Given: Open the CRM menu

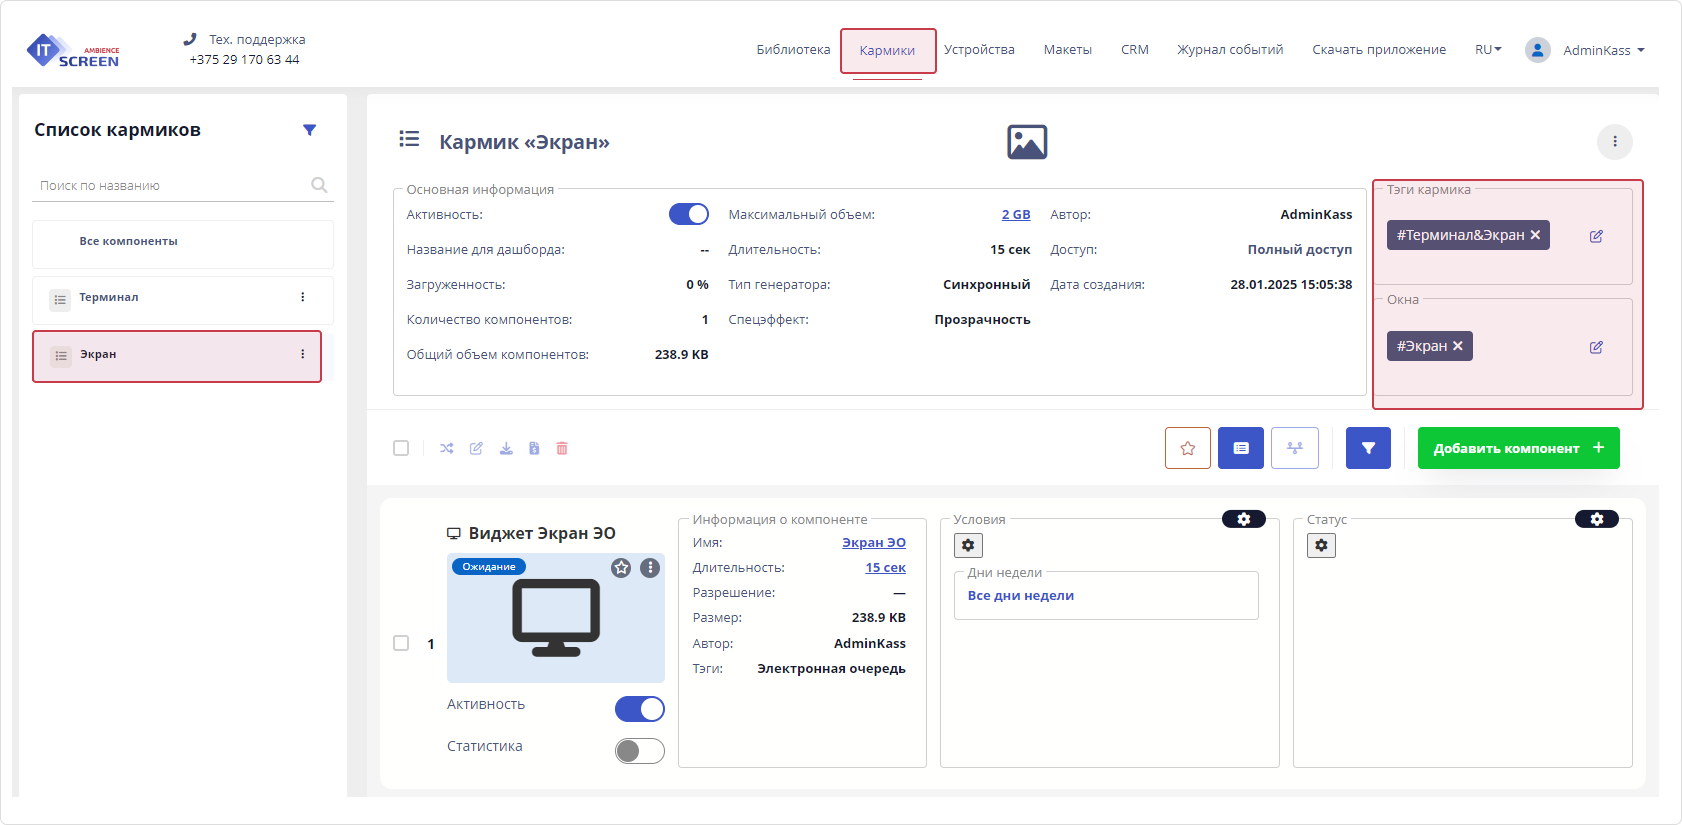Looking at the screenshot, I should [x=1135, y=50].
